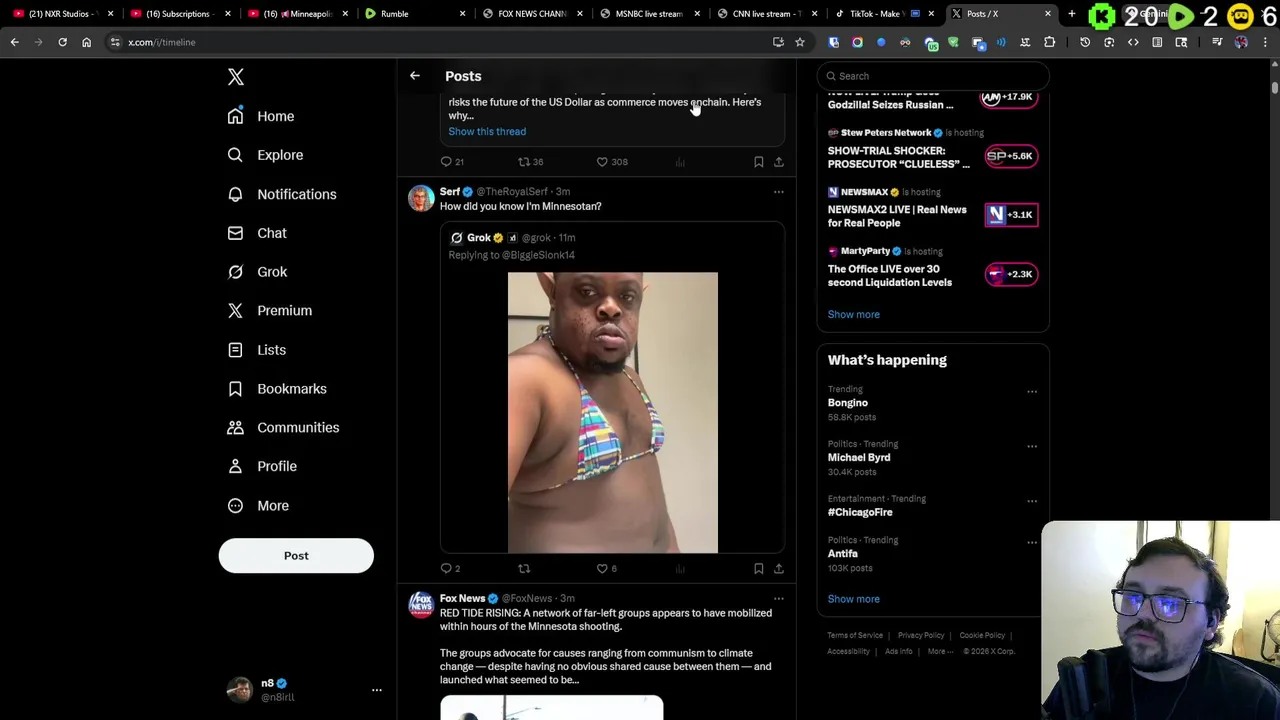Bookmark the post with 308 likes

[x=759, y=162]
